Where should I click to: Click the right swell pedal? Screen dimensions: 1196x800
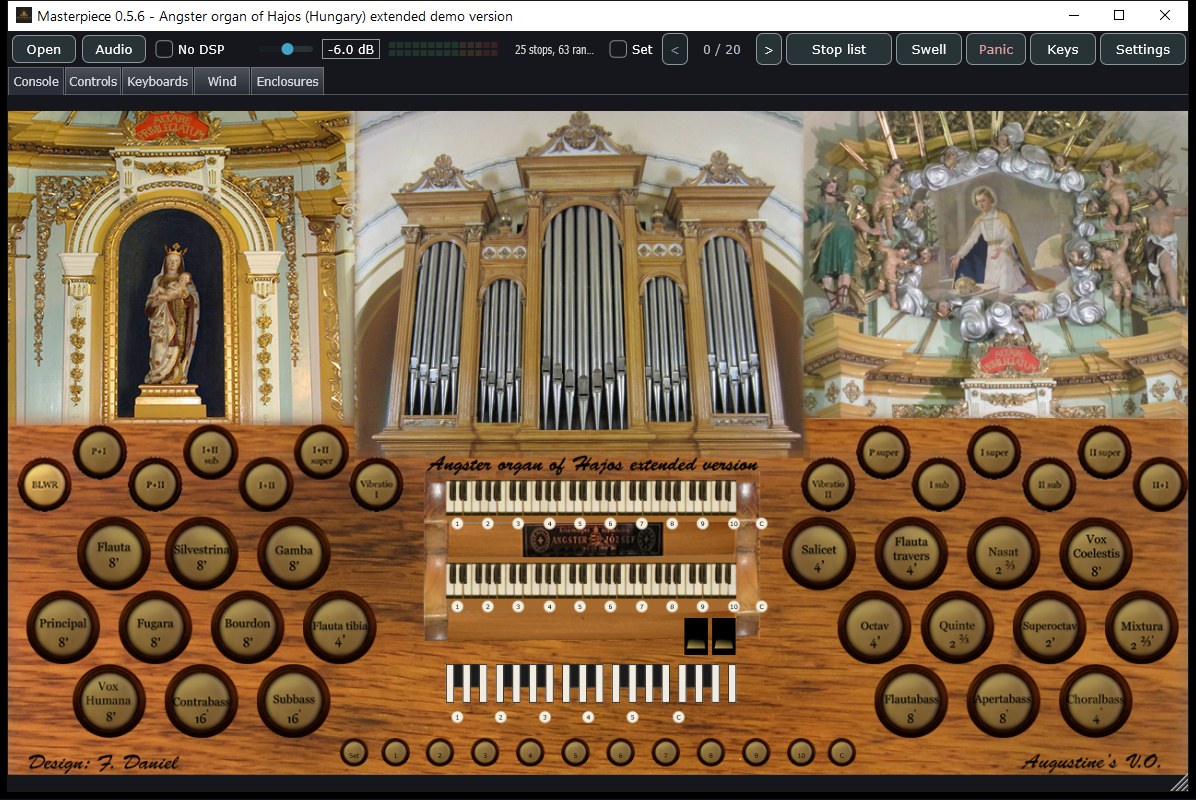point(723,636)
